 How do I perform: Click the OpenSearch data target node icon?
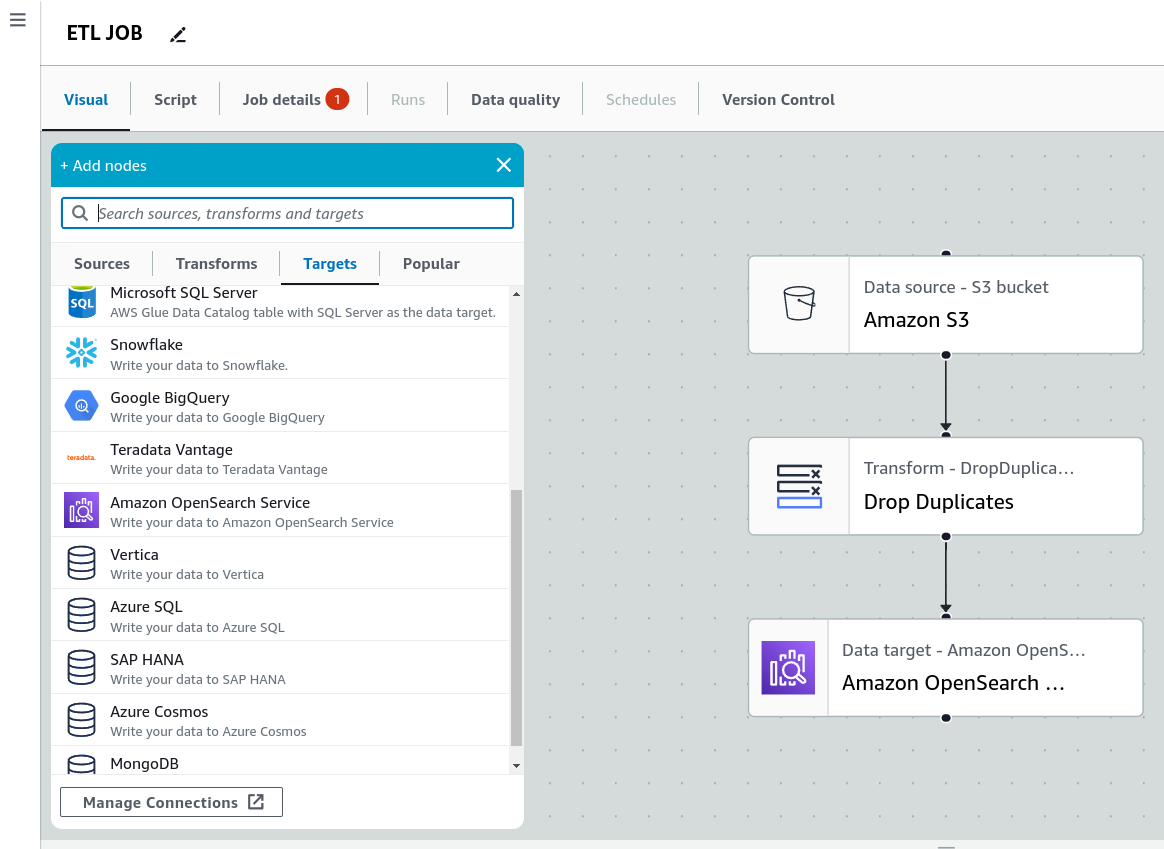(x=788, y=667)
